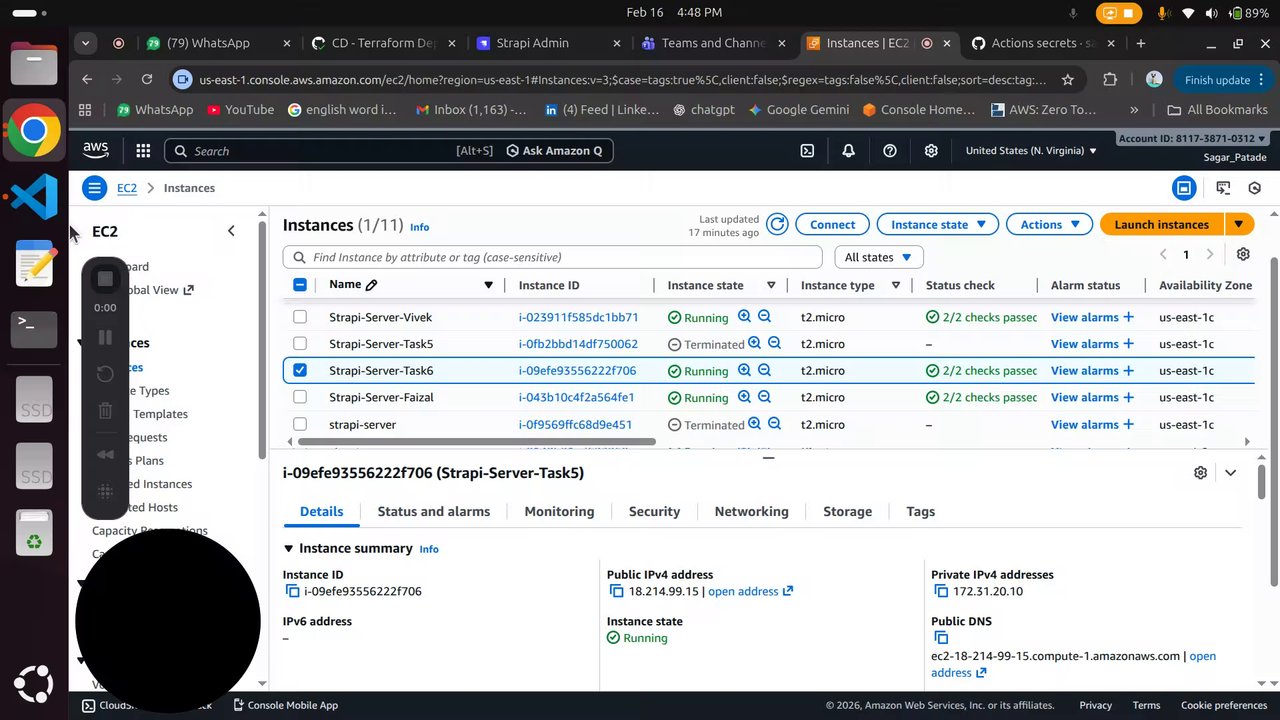The height and width of the screenshot is (720, 1280).
Task: Open Chrome extensions puzzle icon
Action: click(x=1110, y=80)
